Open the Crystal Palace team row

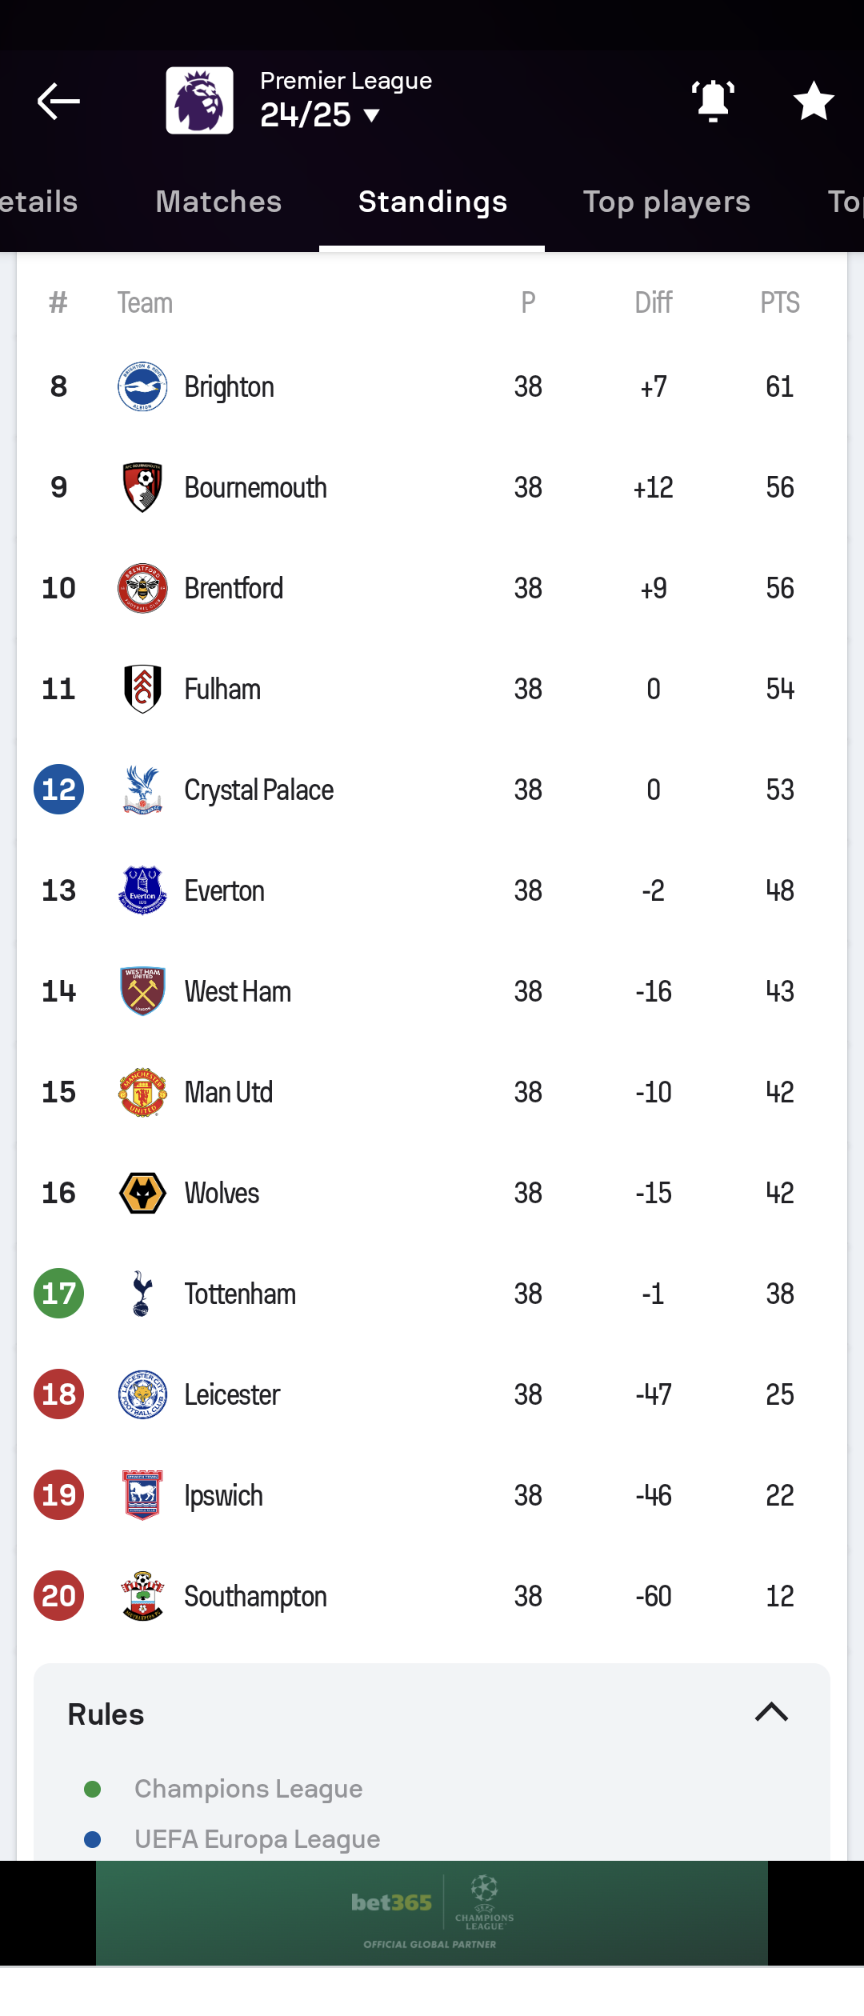click(432, 790)
